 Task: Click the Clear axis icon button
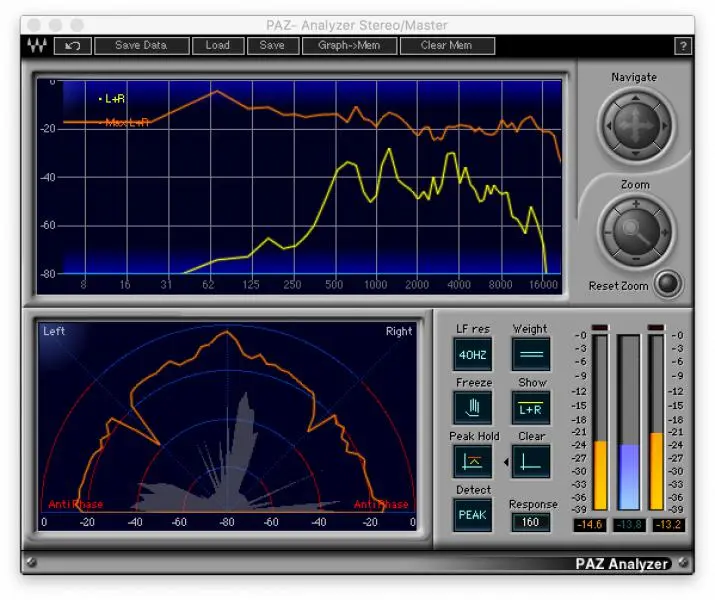click(531, 461)
